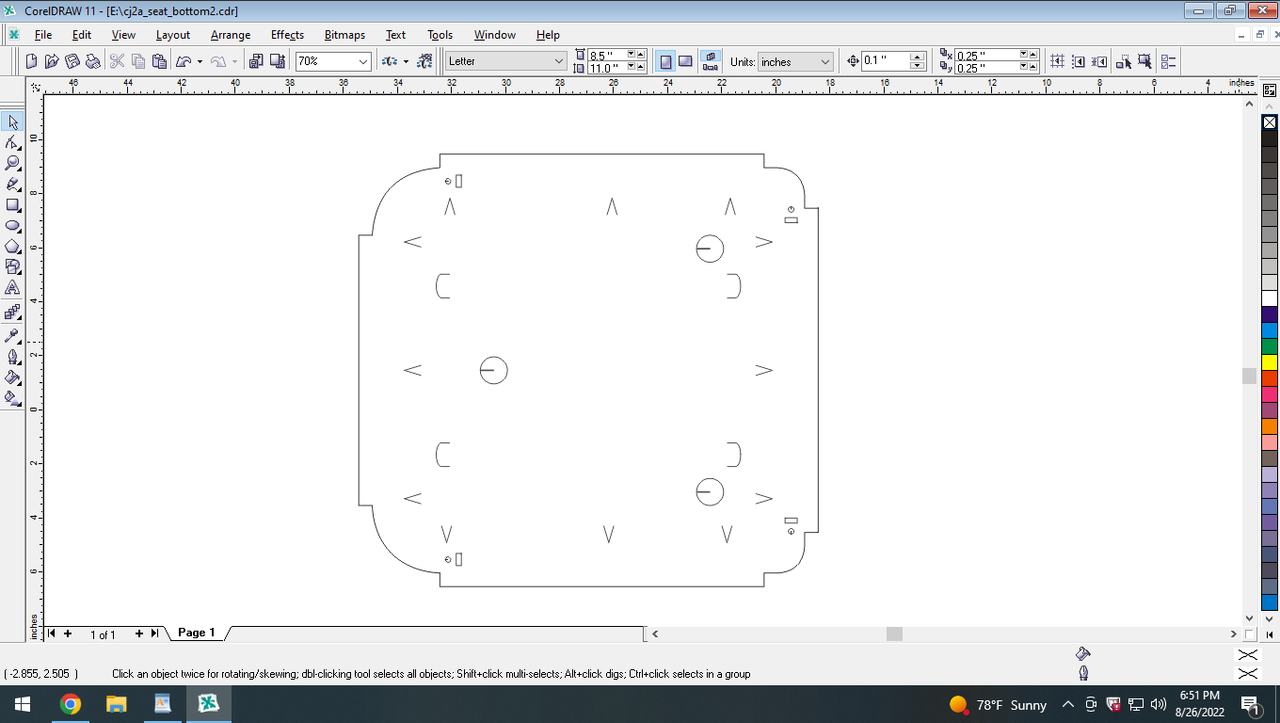This screenshot has height=723, width=1280.
Task: Click the Cut scissors icon
Action: tap(117, 61)
